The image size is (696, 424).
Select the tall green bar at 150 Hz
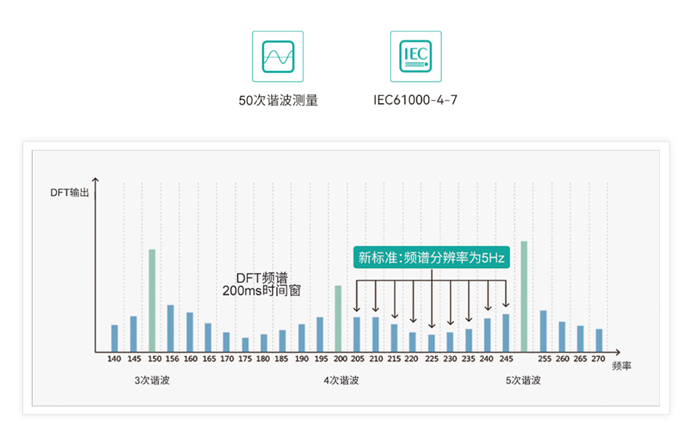point(152,300)
